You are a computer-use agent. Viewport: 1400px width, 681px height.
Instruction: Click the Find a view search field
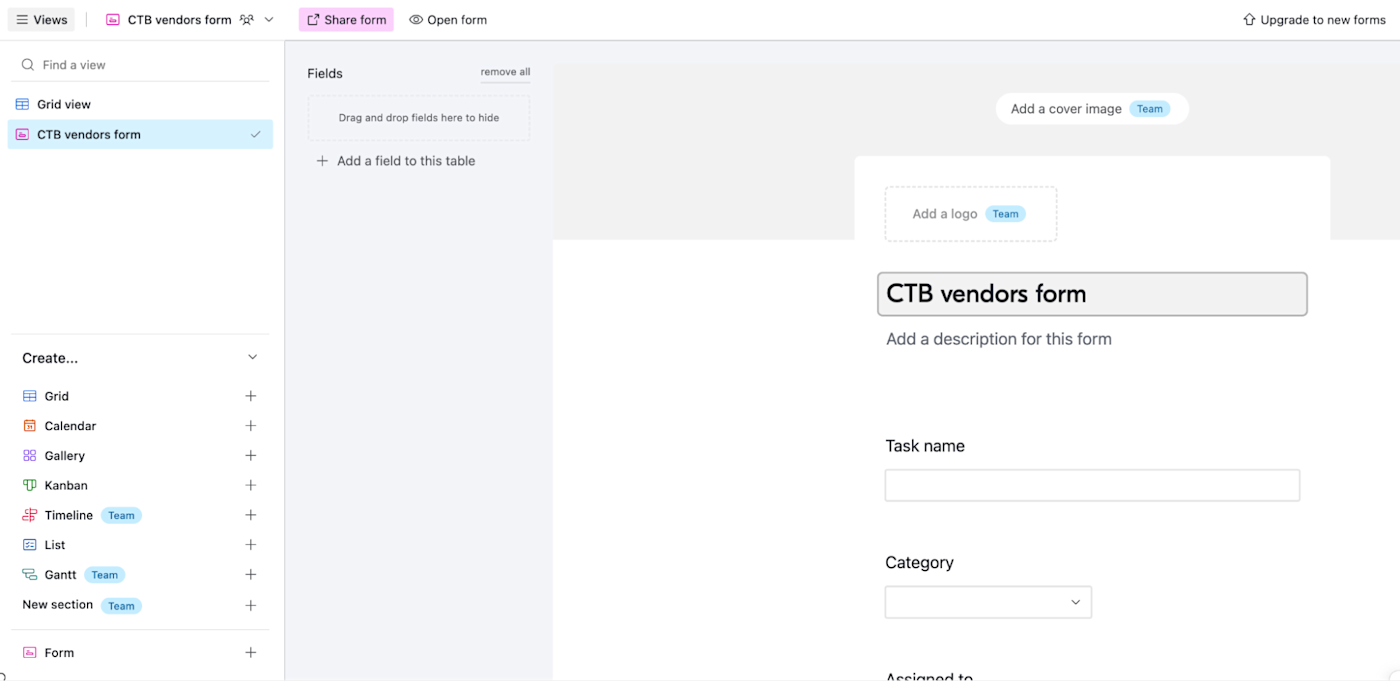(x=140, y=65)
